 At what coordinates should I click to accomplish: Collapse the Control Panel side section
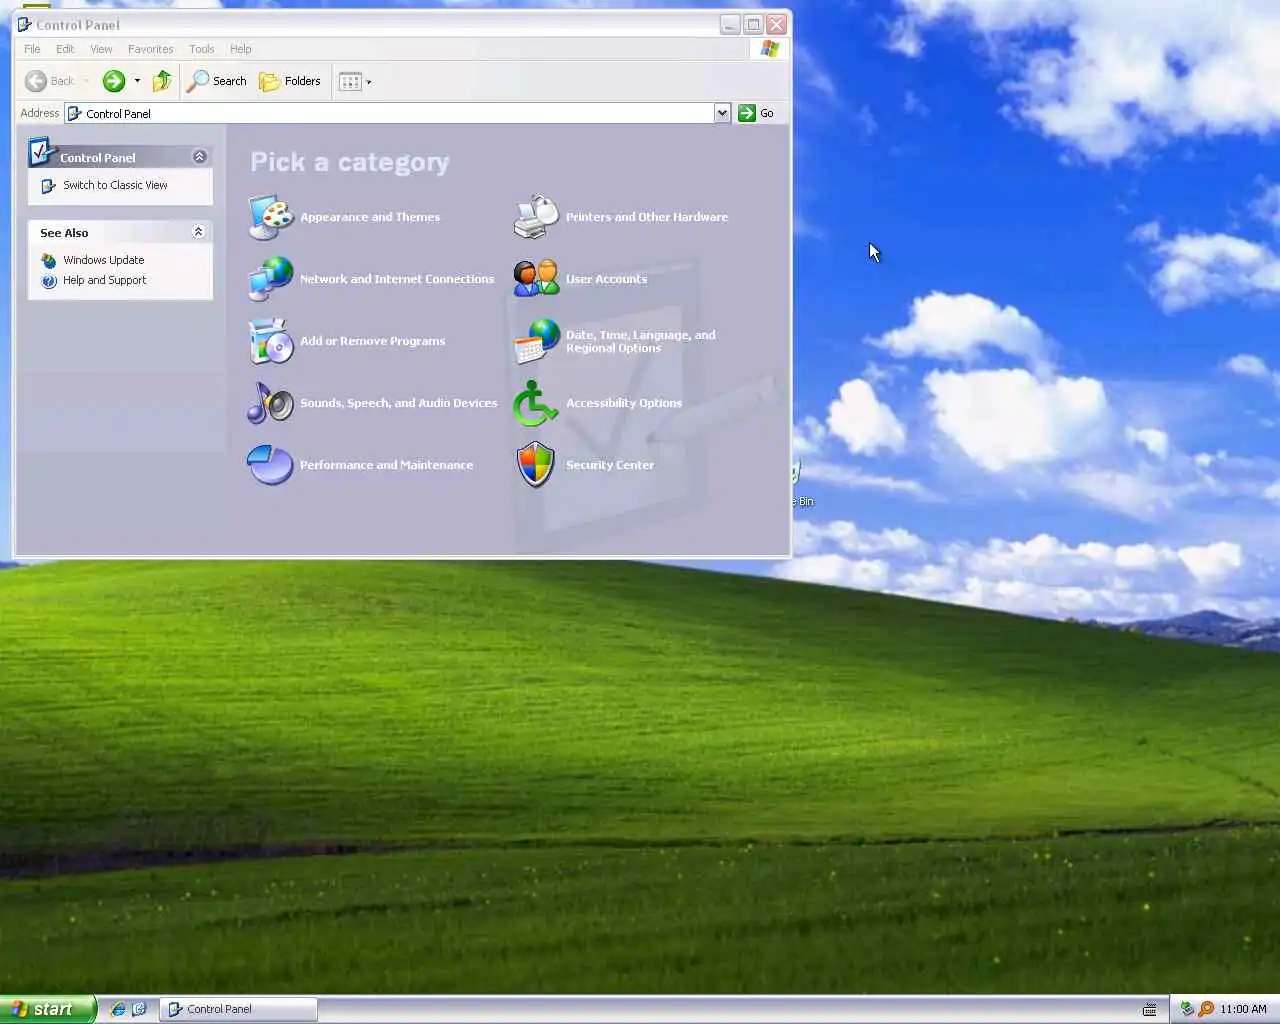click(199, 157)
